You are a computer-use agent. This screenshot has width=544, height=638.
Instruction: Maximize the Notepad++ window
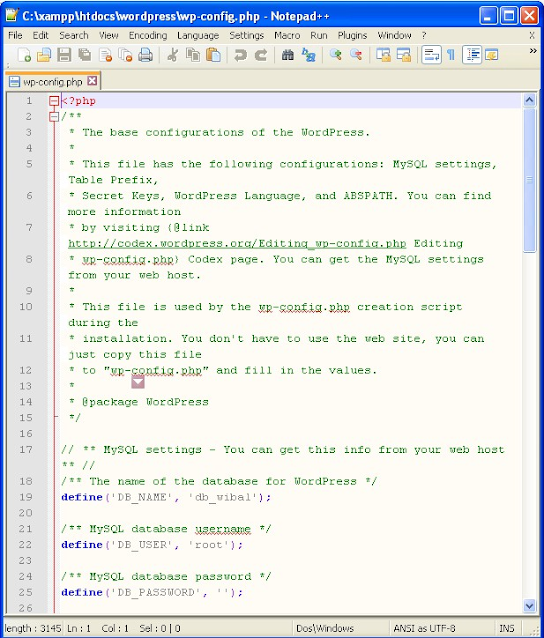point(509,15)
